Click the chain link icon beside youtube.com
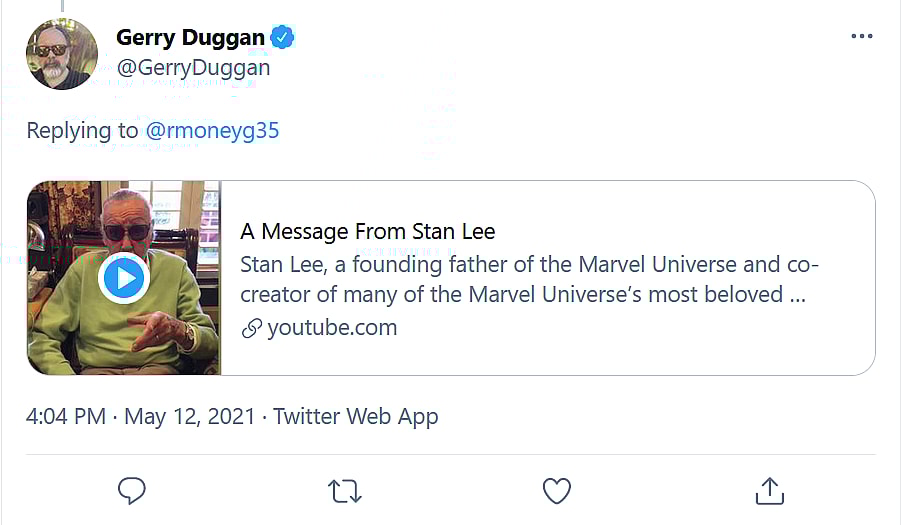 click(252, 328)
